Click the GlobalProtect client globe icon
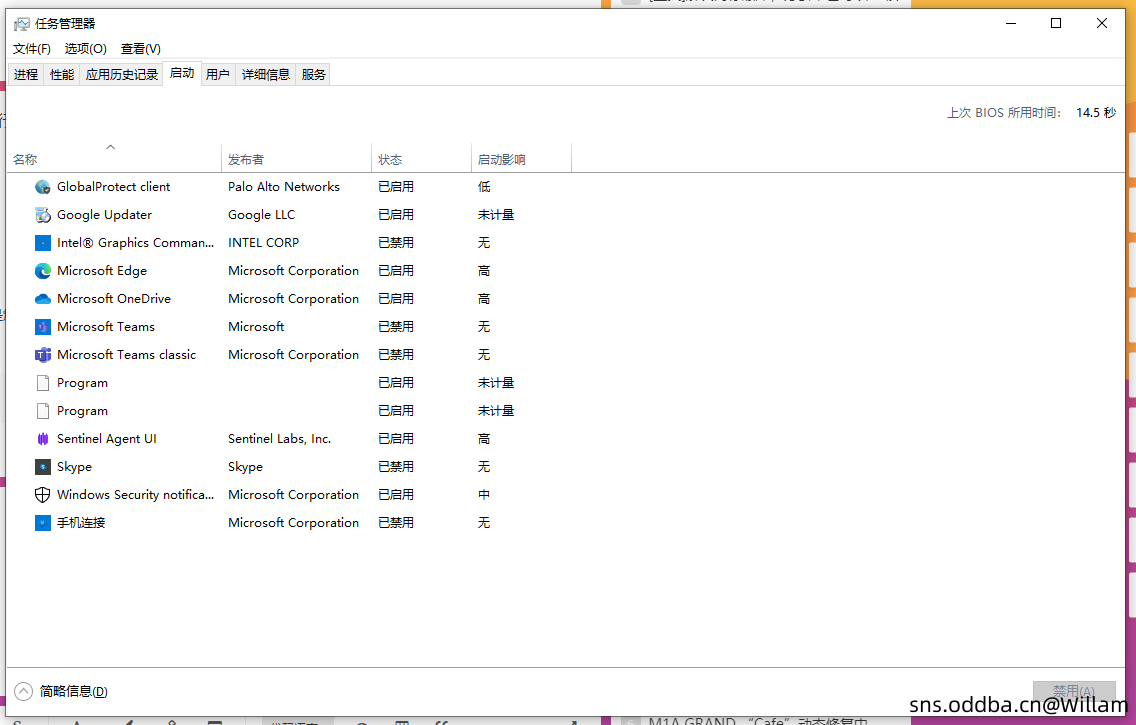The width and height of the screenshot is (1136, 725). tap(43, 187)
